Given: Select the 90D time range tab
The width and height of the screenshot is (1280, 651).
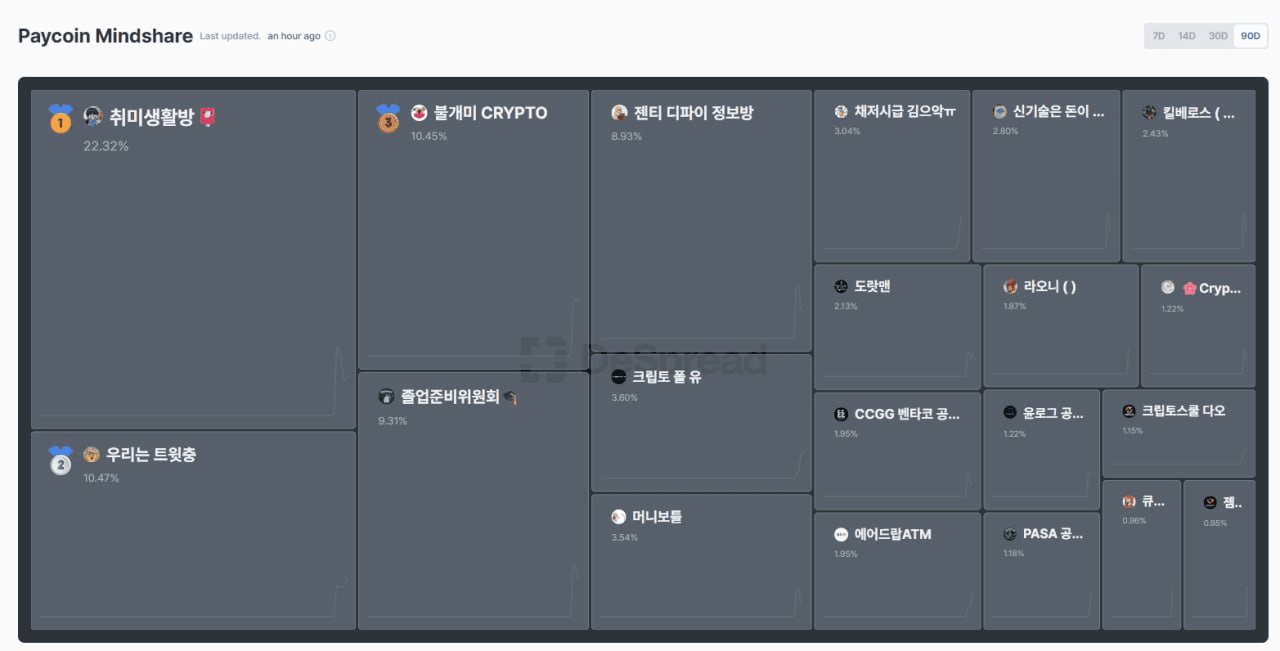Looking at the screenshot, I should [x=1250, y=36].
